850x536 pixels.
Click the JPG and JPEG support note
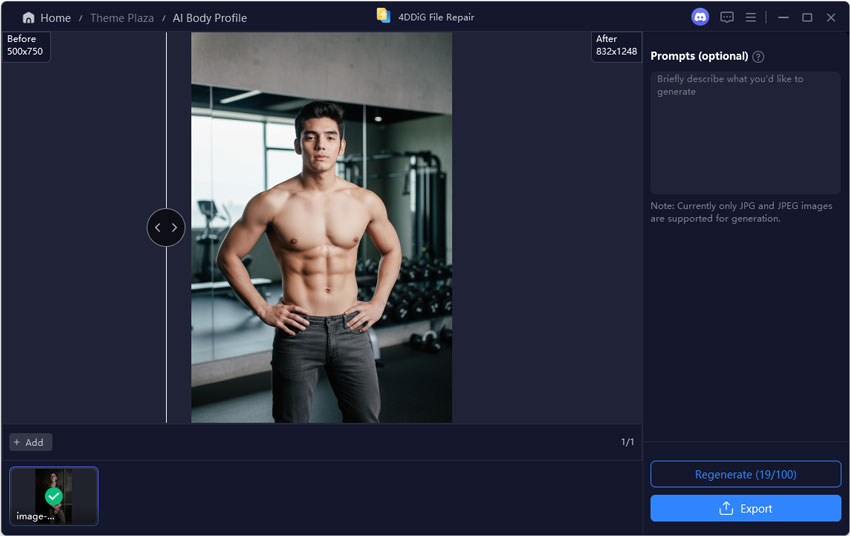[741, 212]
